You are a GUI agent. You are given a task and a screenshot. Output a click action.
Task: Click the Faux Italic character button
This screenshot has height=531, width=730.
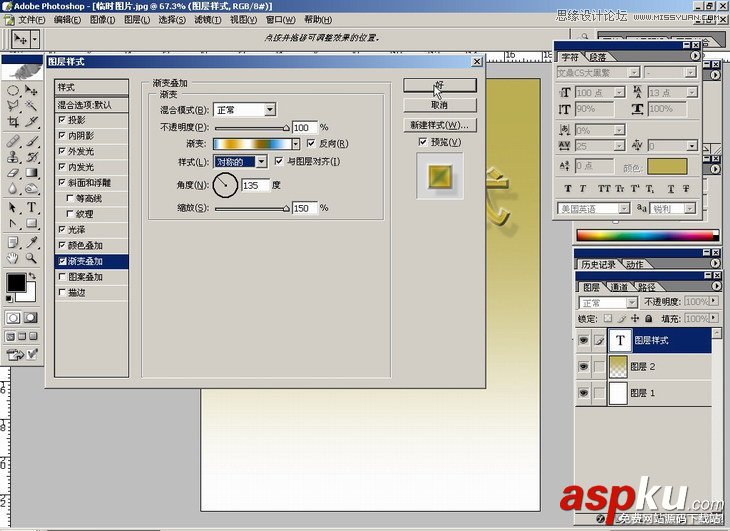pos(583,188)
